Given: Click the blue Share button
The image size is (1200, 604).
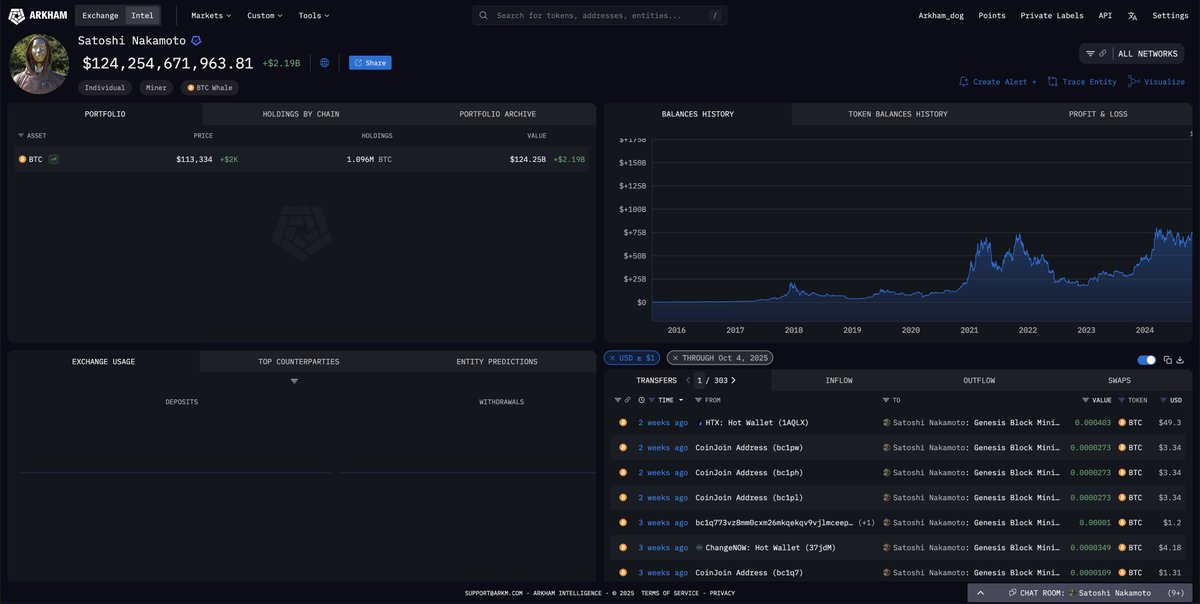Looking at the screenshot, I should tap(370, 63).
